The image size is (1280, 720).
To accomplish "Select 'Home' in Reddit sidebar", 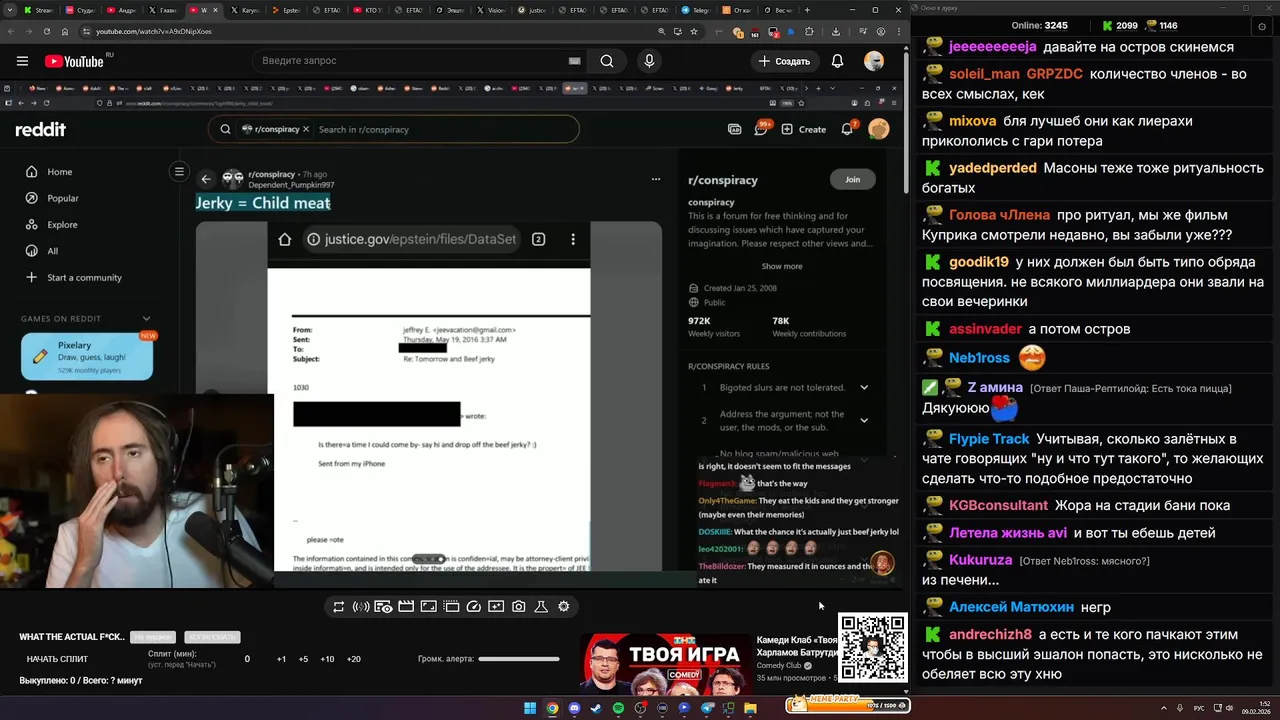I will point(60,172).
